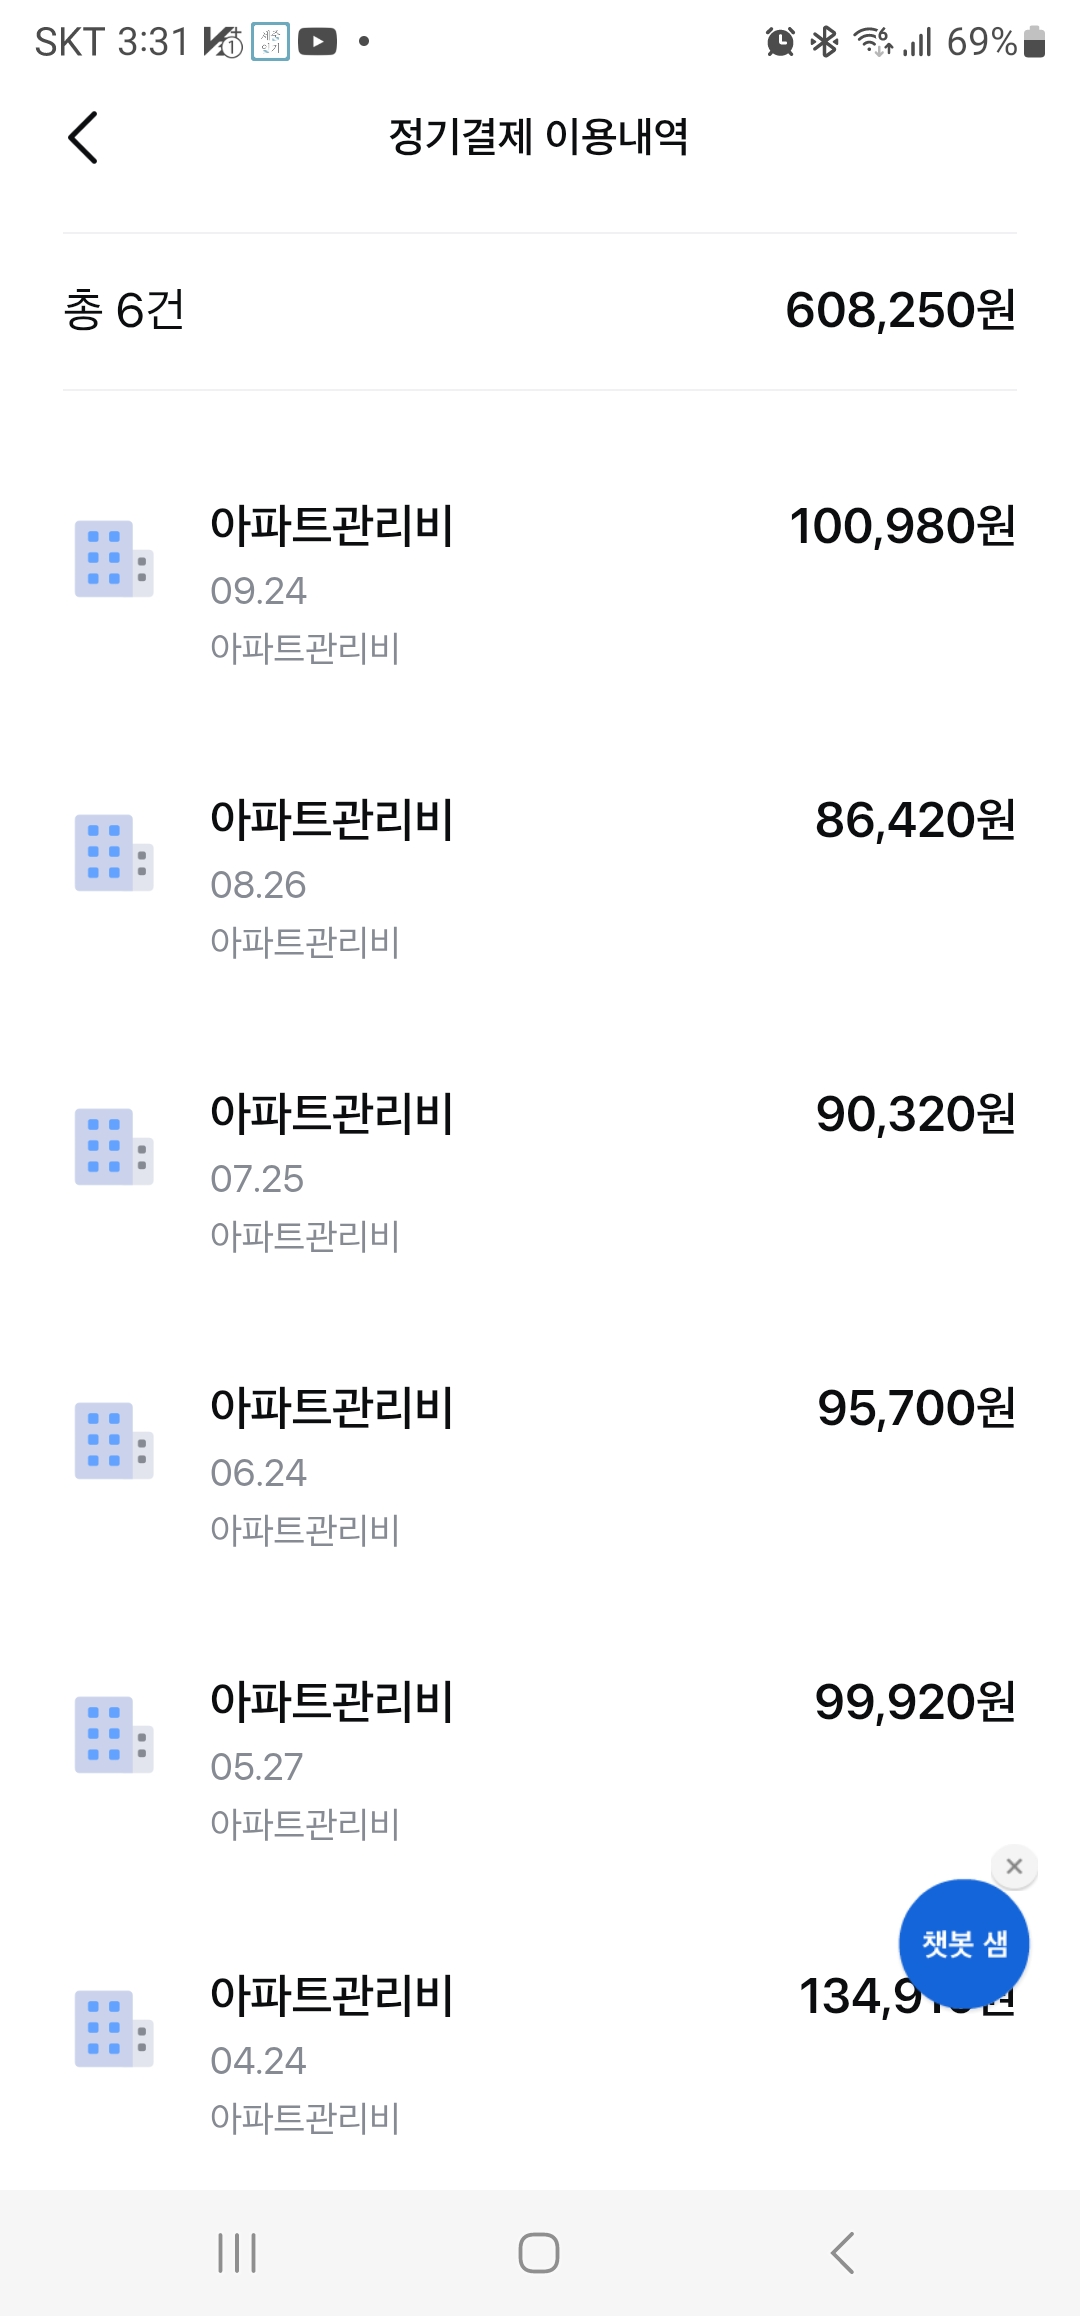The width and height of the screenshot is (1080, 2316).
Task: Select the 90,320원 payment record
Action: (x=540, y=1172)
